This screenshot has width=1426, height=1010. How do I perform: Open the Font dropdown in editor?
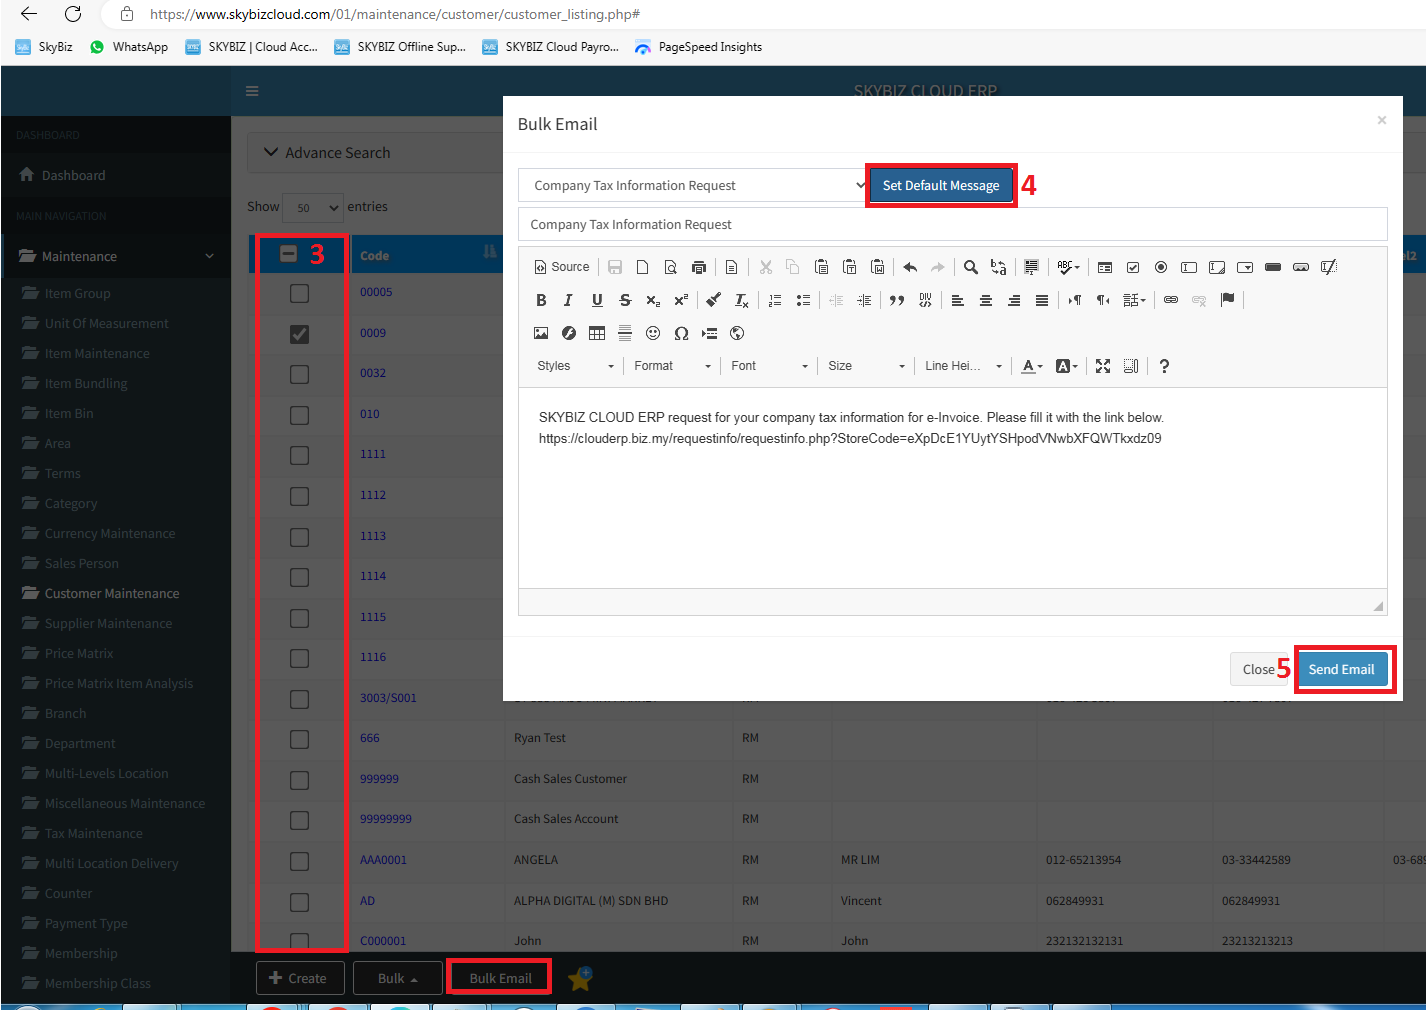tap(769, 366)
